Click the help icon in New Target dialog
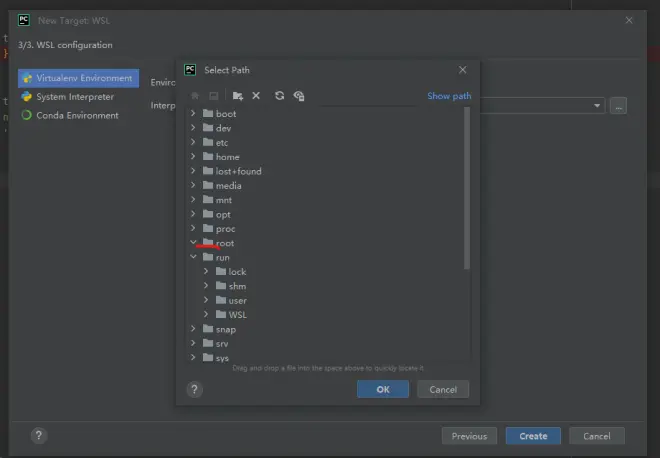This screenshot has width=660, height=458. coord(38,436)
